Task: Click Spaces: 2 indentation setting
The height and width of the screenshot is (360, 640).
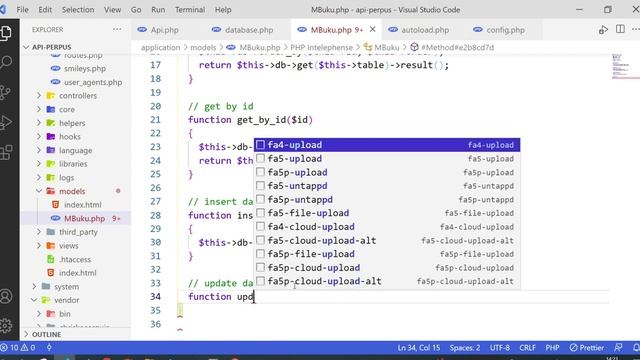Action: click(465, 348)
